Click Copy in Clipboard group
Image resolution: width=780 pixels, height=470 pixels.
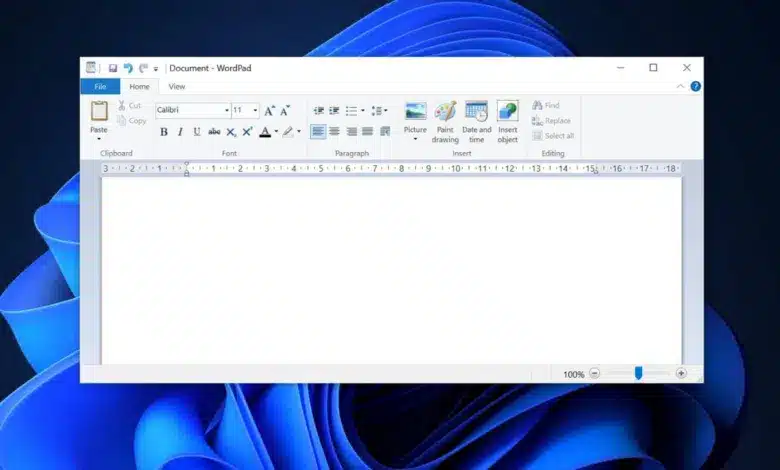tap(132, 120)
